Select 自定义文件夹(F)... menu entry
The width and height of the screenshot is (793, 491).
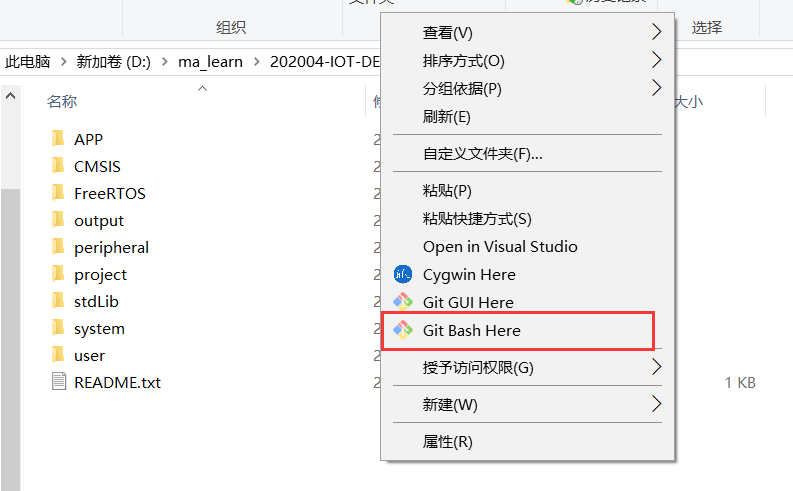[527, 153]
